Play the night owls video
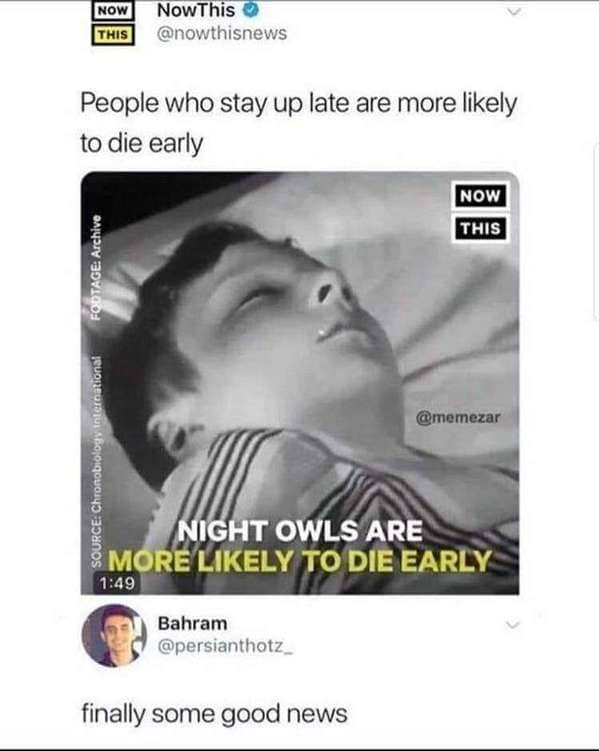Image resolution: width=599 pixels, height=751 pixels. 300,383
